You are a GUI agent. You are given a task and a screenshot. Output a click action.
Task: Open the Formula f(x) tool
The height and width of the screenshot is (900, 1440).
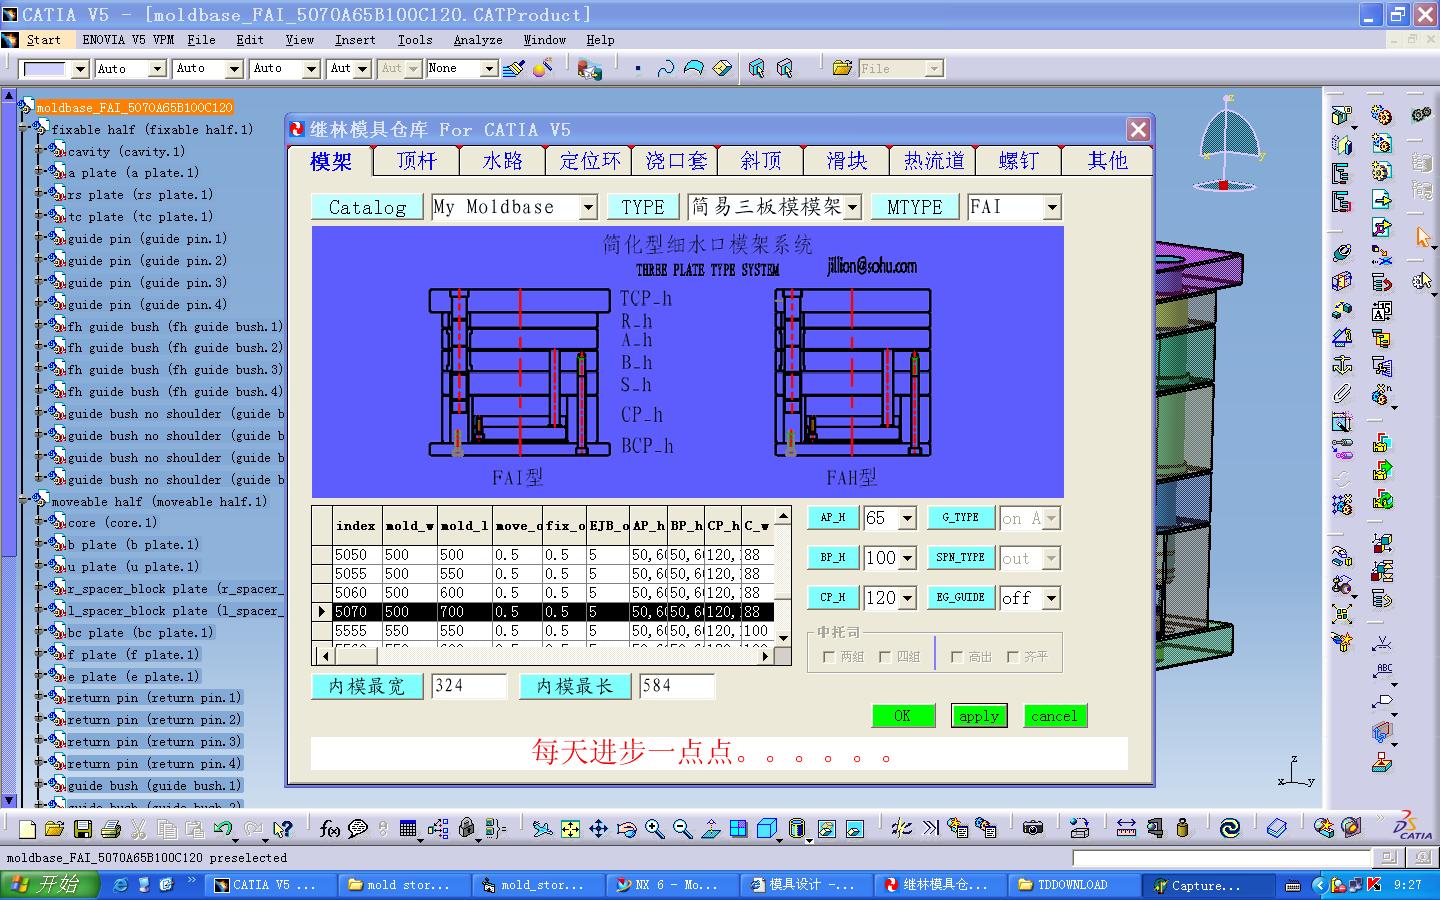[329, 828]
